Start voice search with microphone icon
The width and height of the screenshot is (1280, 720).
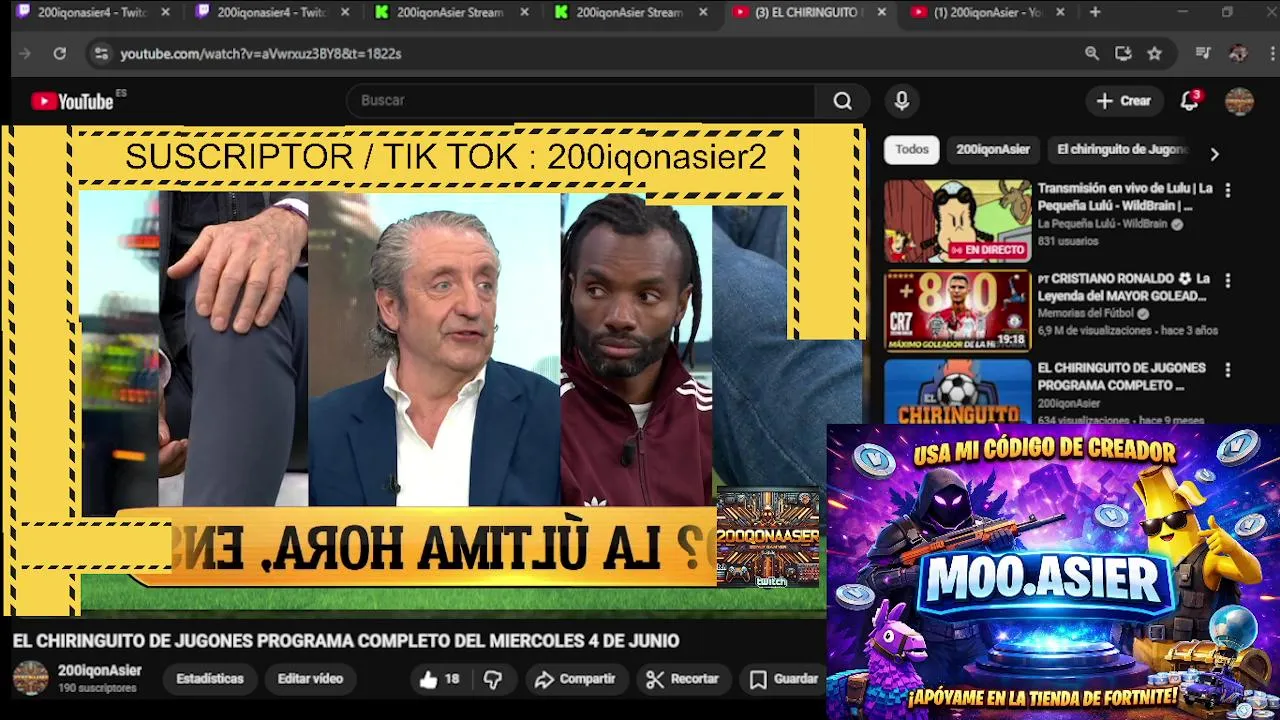[x=902, y=101]
